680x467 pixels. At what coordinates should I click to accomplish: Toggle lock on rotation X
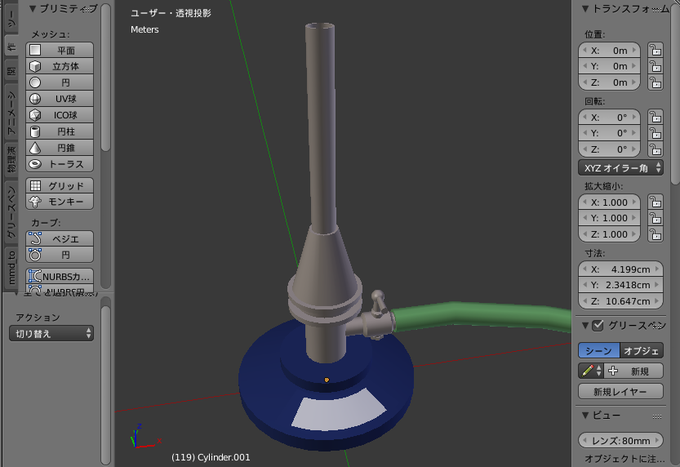click(x=655, y=117)
